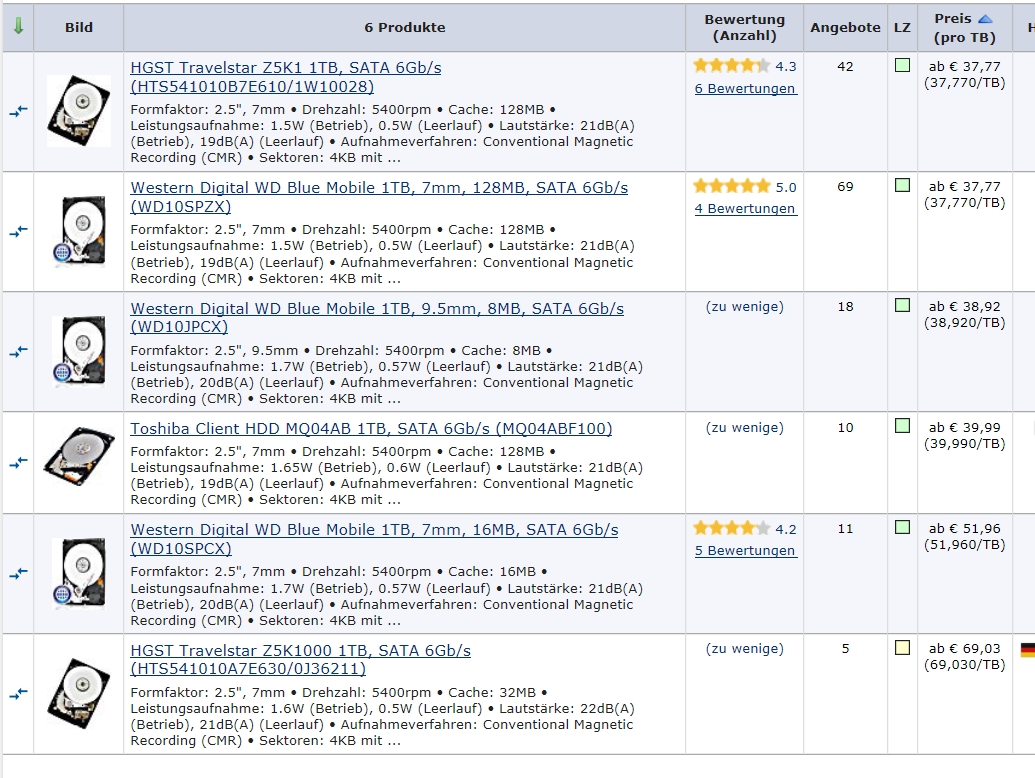Viewport: 1035px width, 778px height.
Task: Click yellow availability box for HGST Z5K1000
Action: [x=902, y=647]
